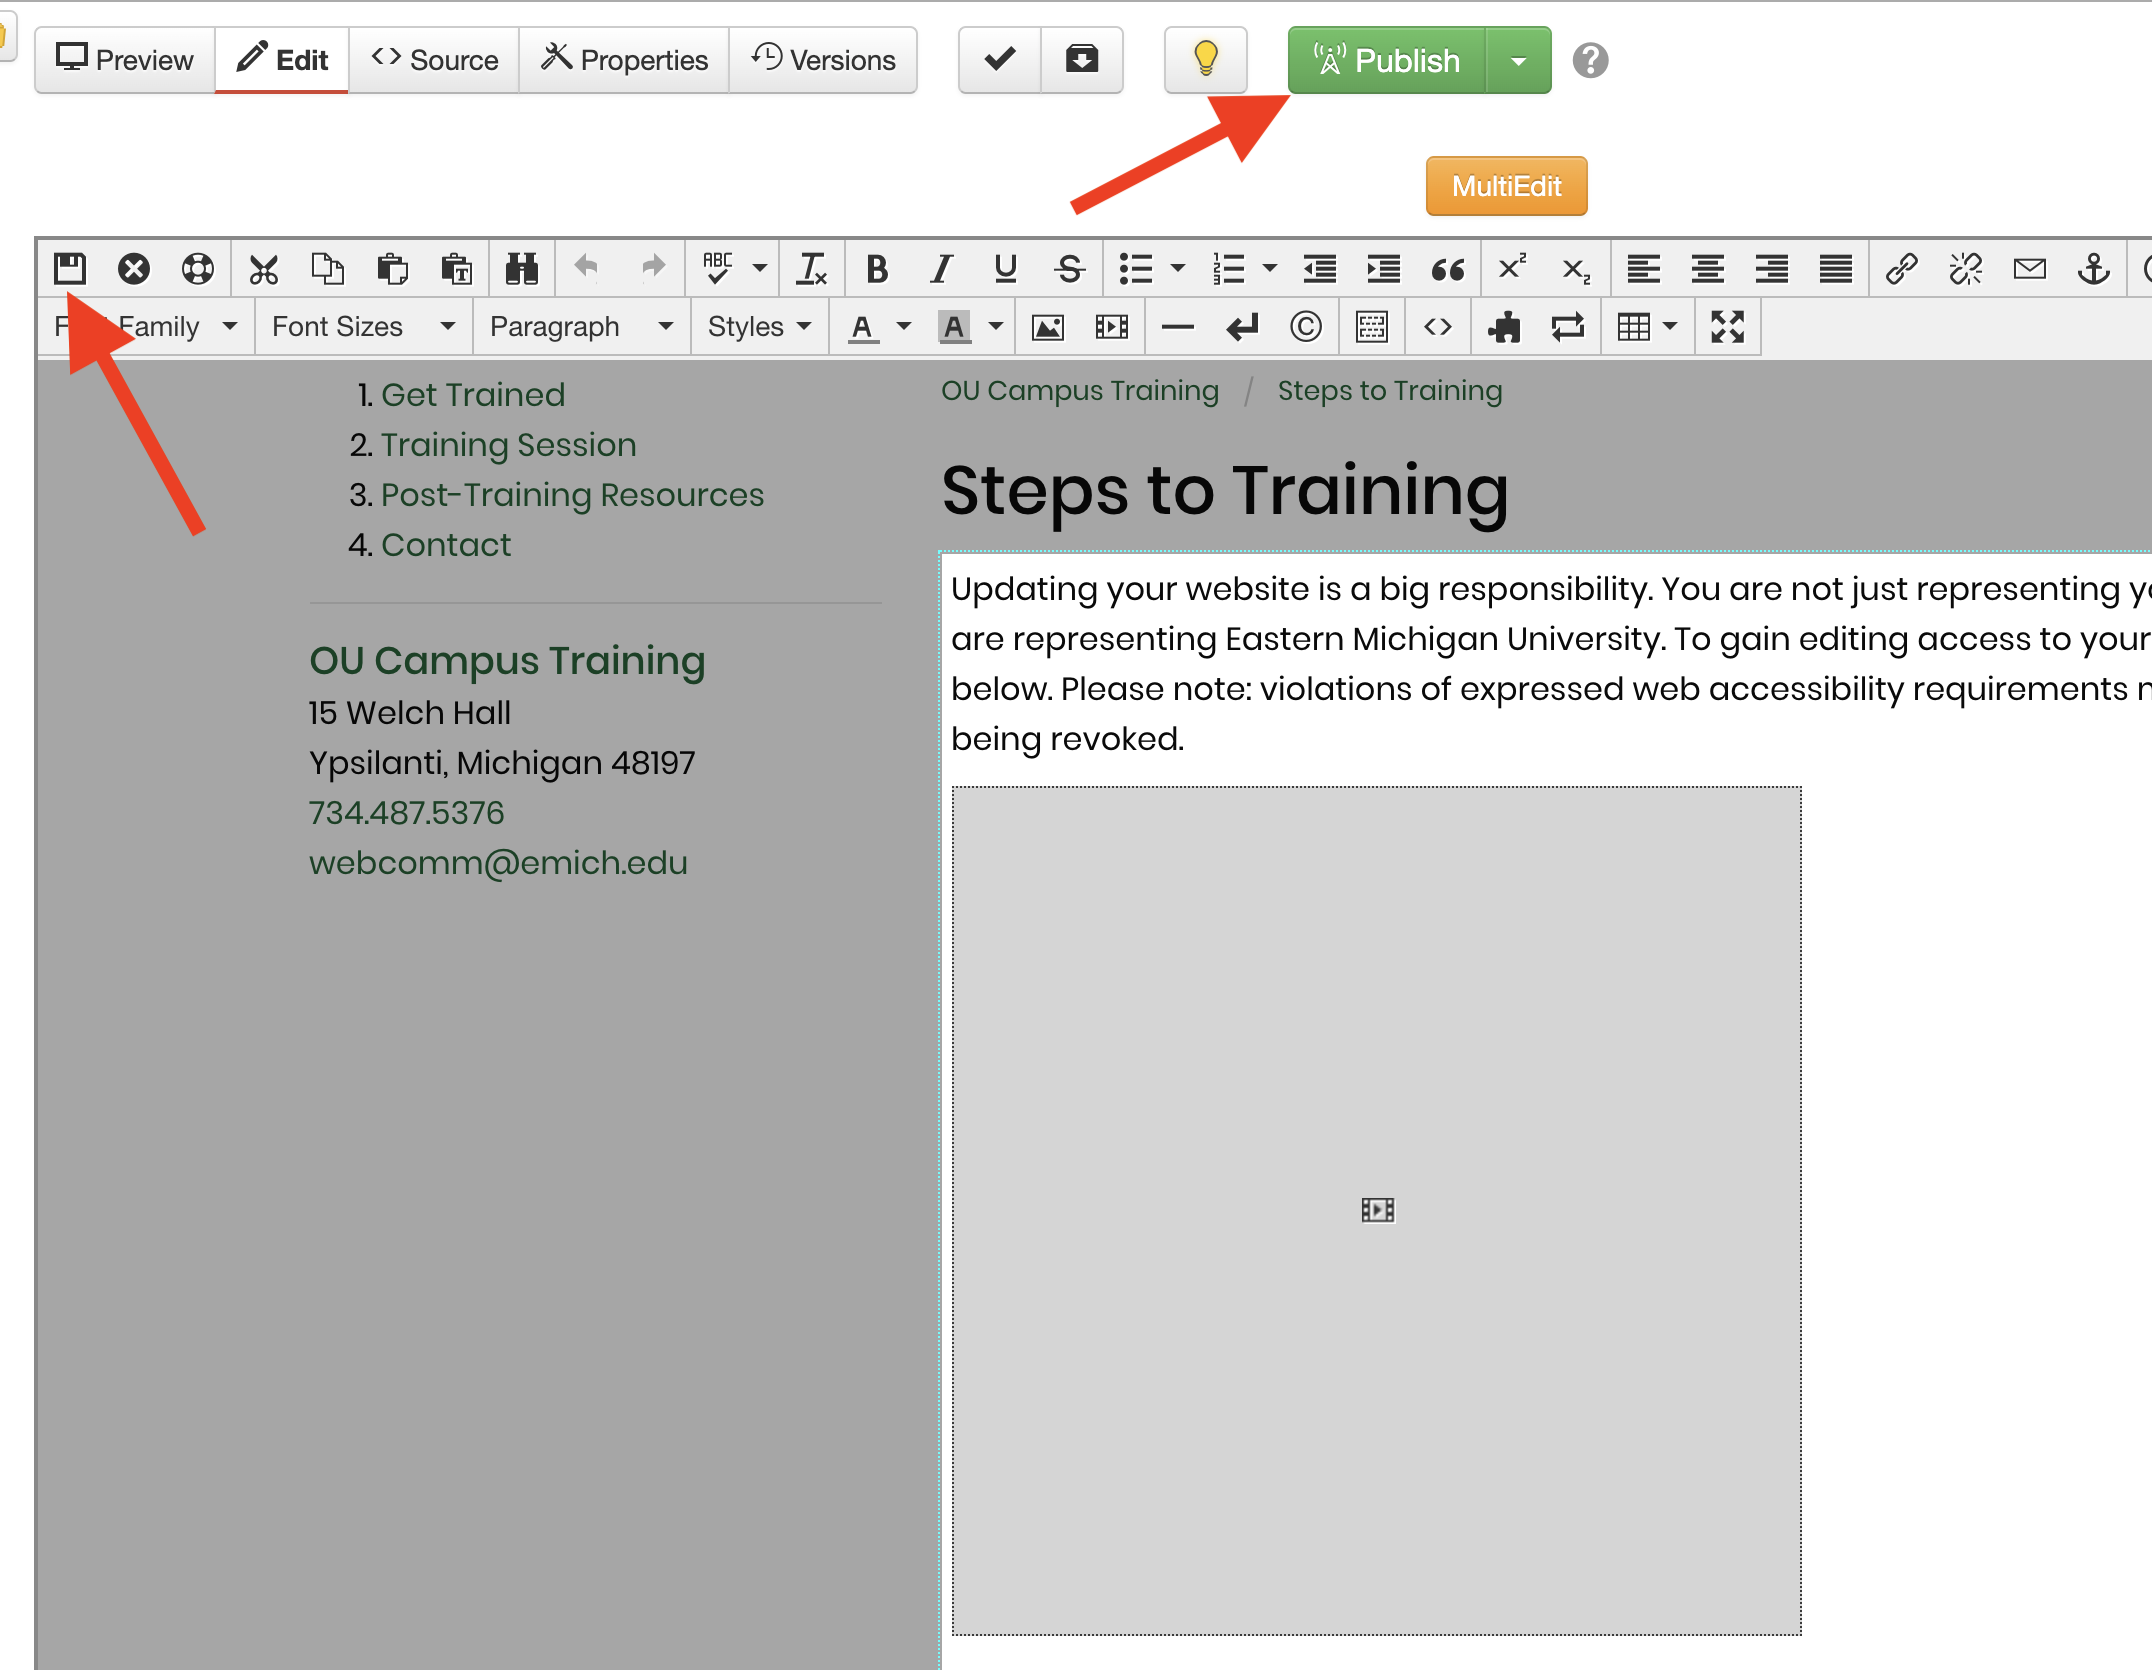Click the Clear formatting icon
This screenshot has width=2152, height=1670.
pos(812,268)
